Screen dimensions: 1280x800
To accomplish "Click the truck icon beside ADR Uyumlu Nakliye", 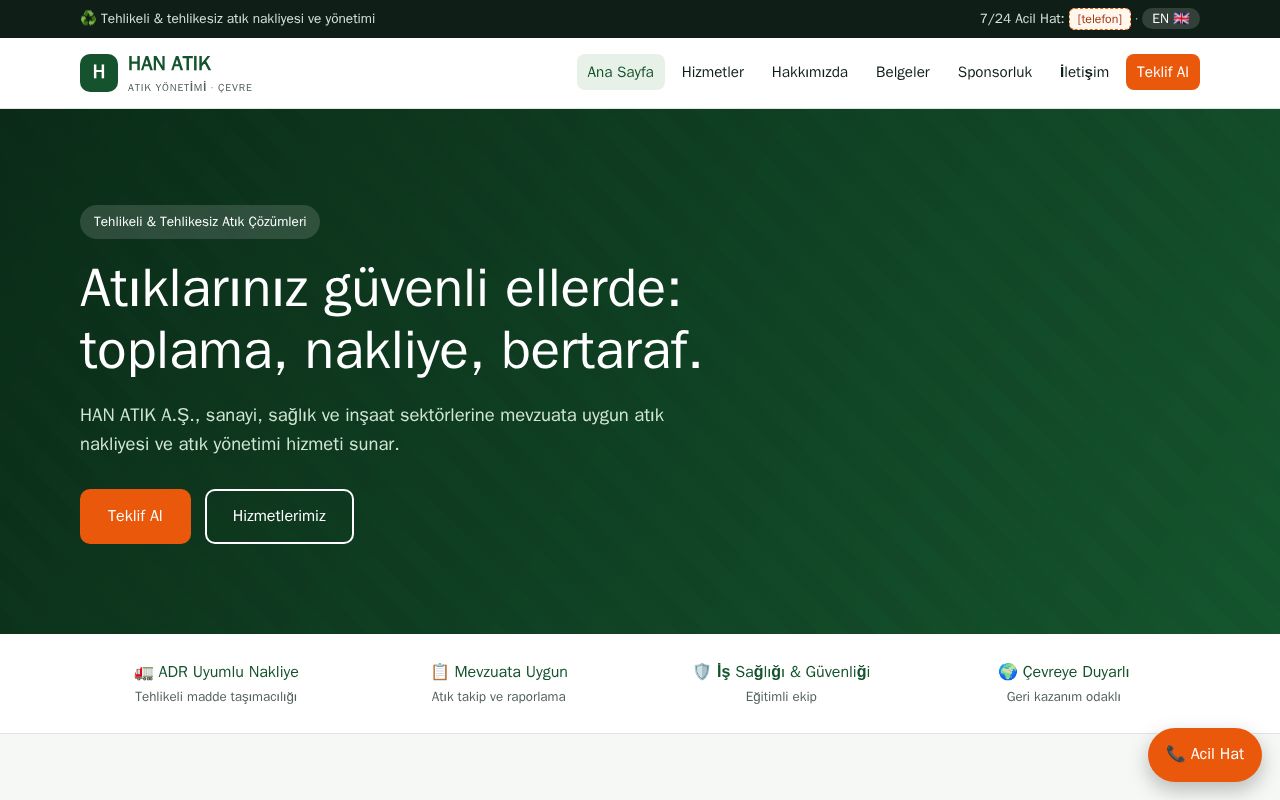I will point(144,672).
